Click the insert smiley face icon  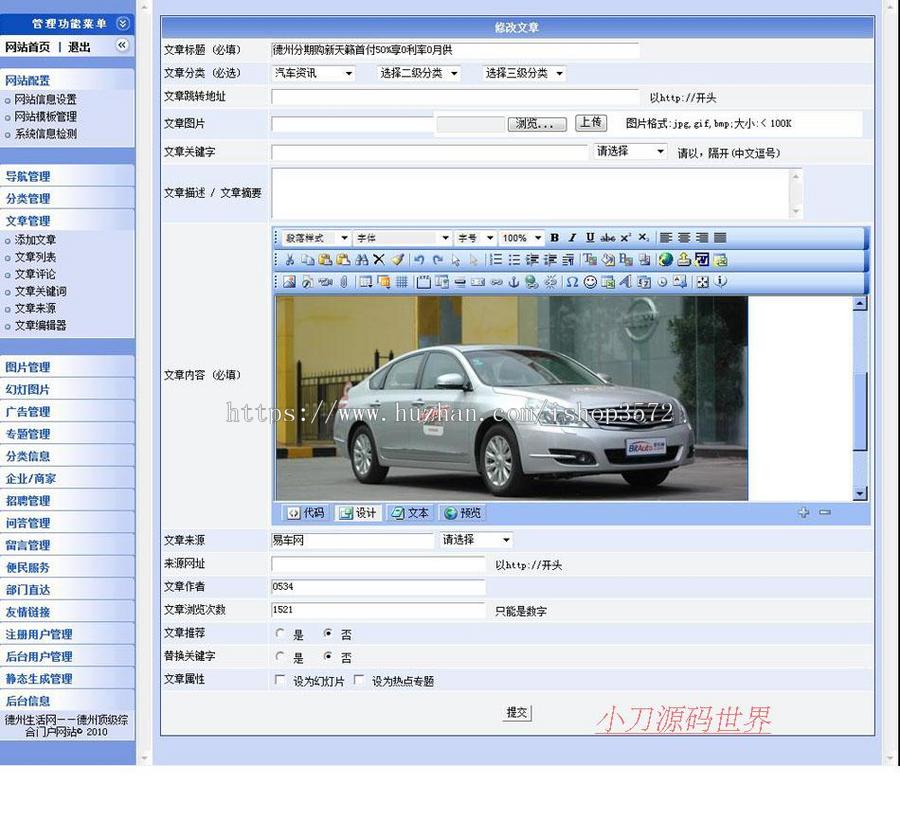pos(589,282)
